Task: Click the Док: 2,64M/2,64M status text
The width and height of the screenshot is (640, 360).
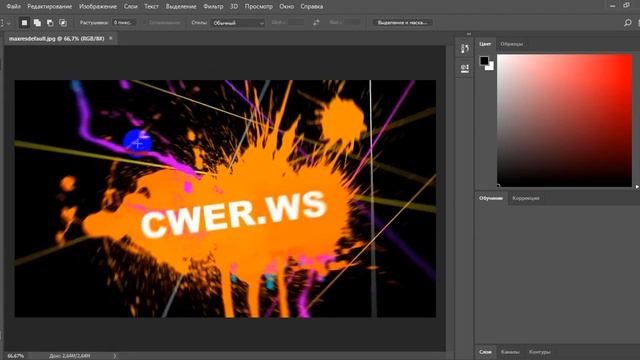Action: (69, 356)
